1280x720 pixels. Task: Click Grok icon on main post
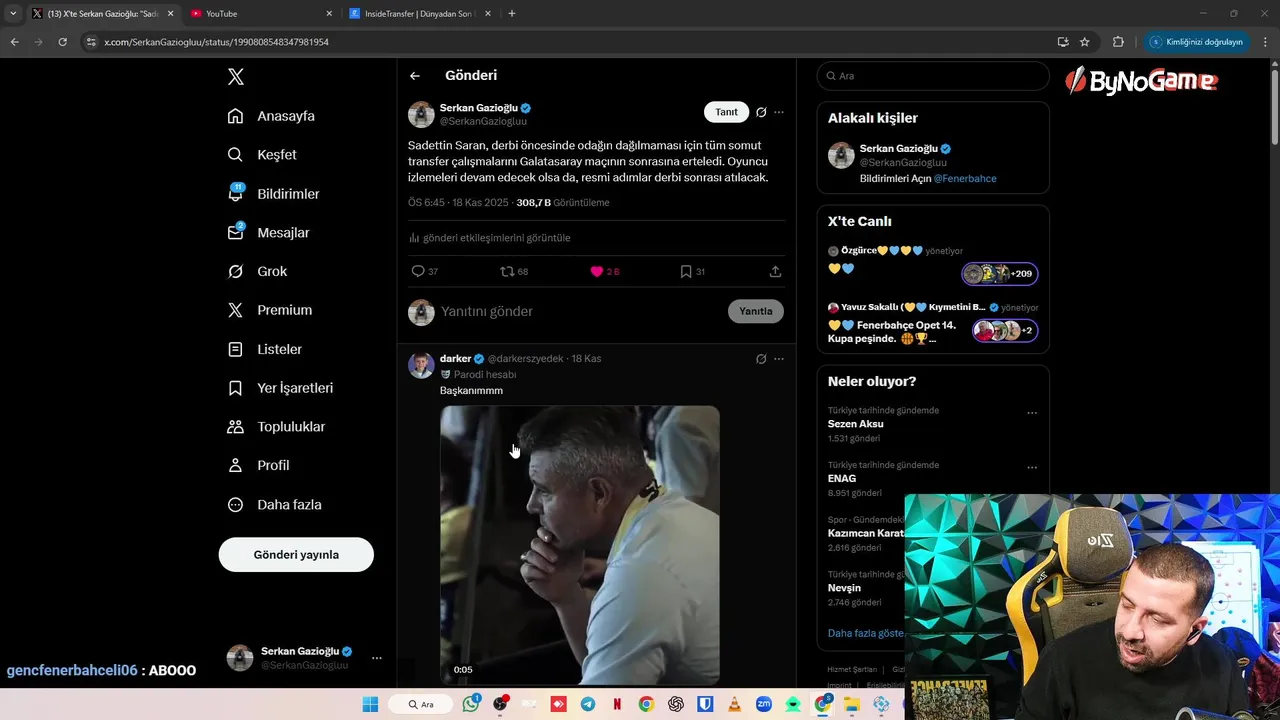pyautogui.click(x=761, y=112)
